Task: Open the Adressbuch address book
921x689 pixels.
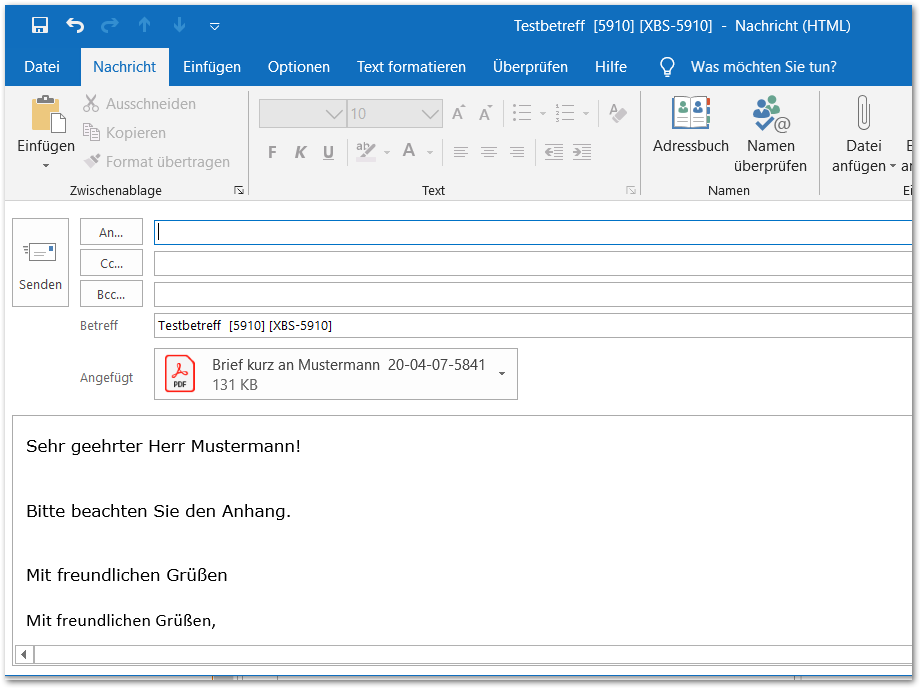Action: click(x=690, y=128)
